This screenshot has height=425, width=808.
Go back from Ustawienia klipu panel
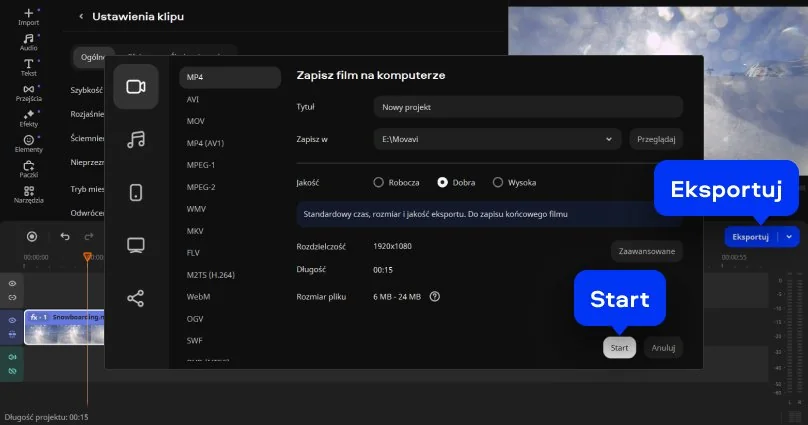(81, 17)
